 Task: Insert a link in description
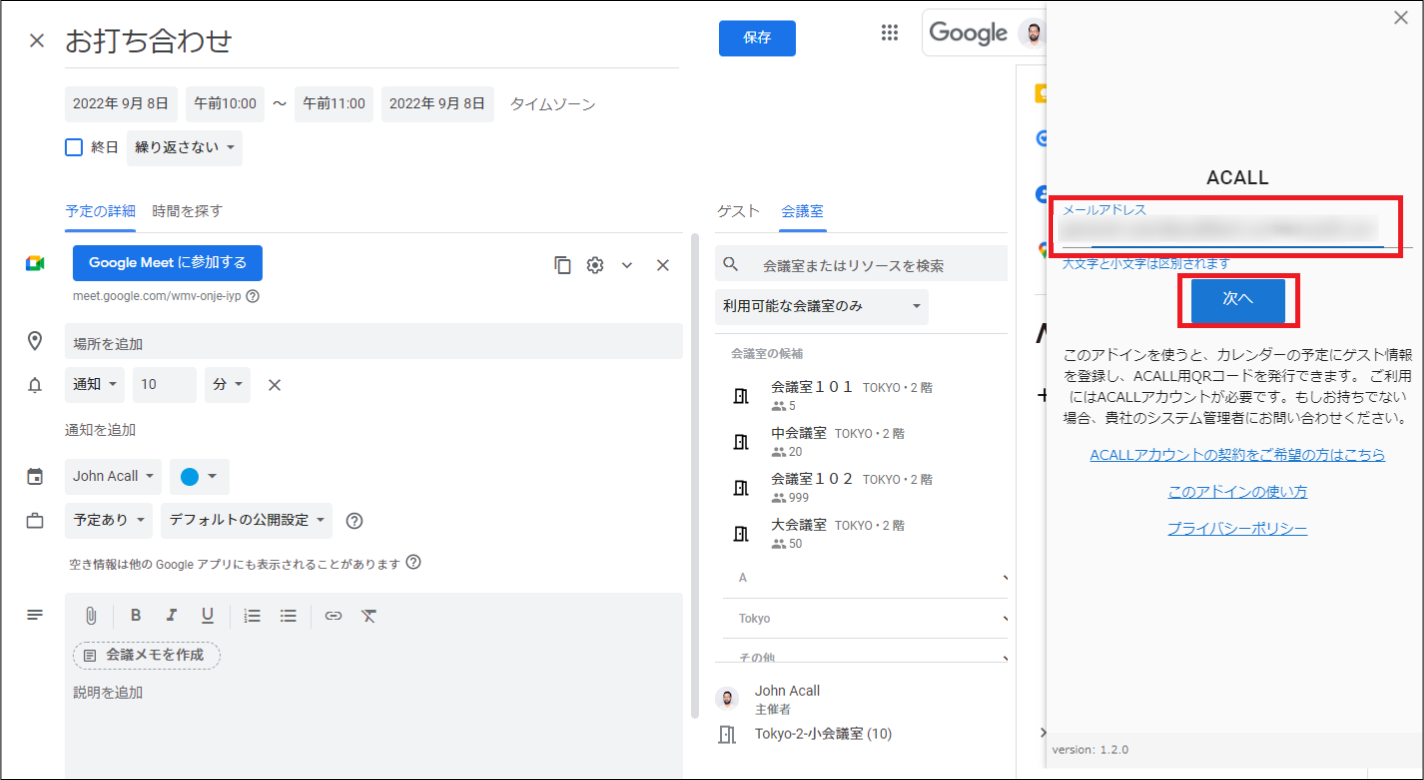[333, 616]
